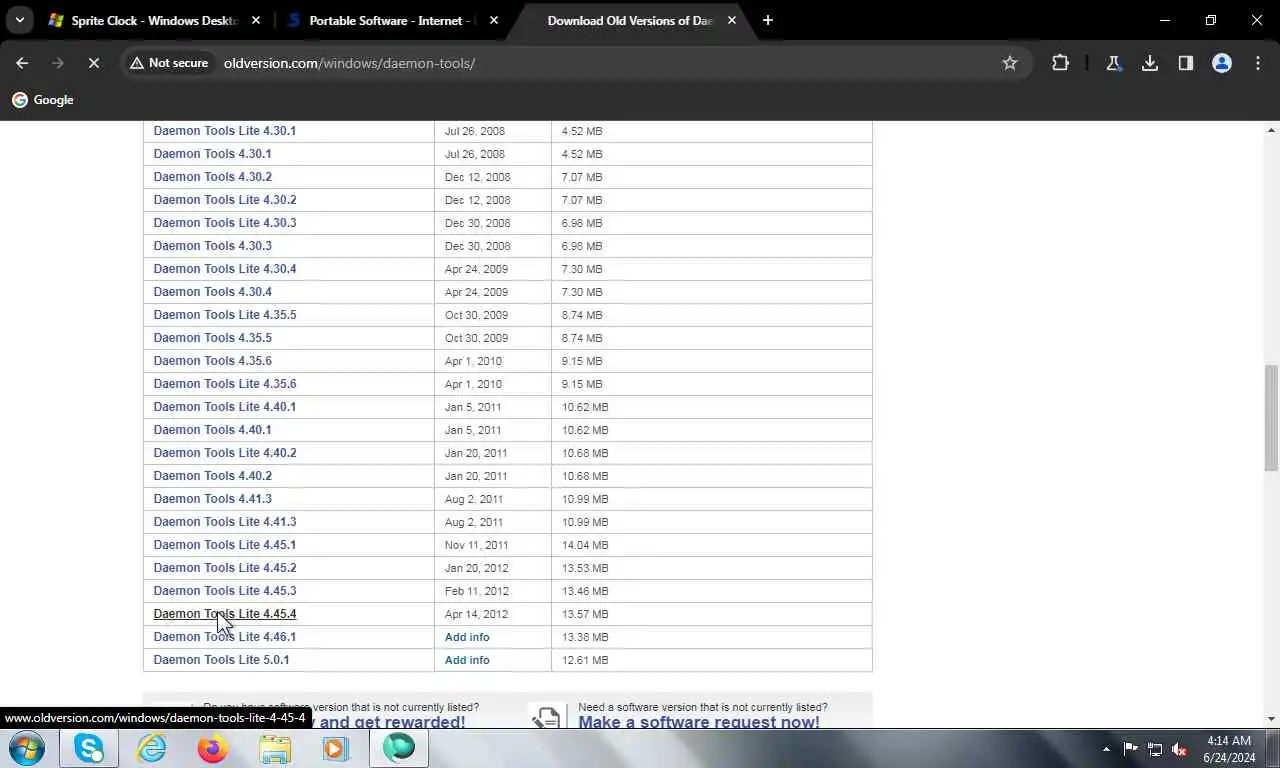This screenshot has width=1280, height=768.
Task: Close the Download Old Versions tab
Action: [x=732, y=20]
